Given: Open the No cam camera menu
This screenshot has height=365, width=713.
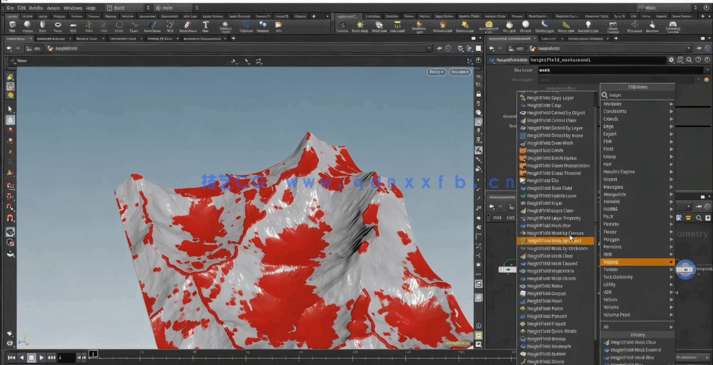Looking at the screenshot, I should [460, 72].
